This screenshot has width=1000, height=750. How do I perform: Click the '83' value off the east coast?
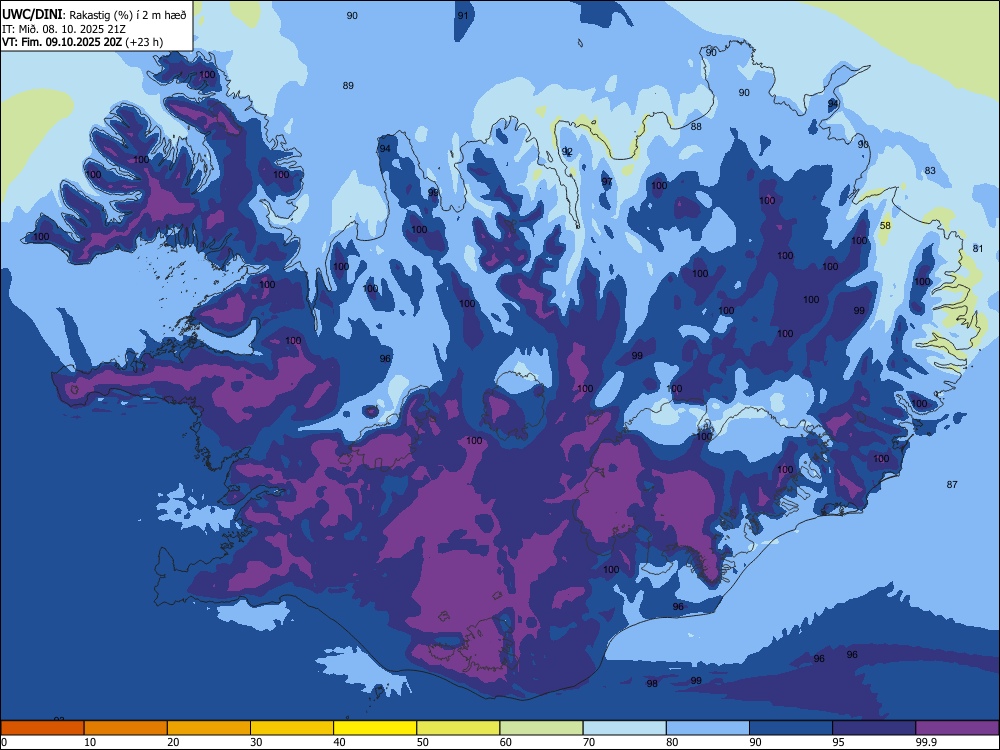click(930, 170)
